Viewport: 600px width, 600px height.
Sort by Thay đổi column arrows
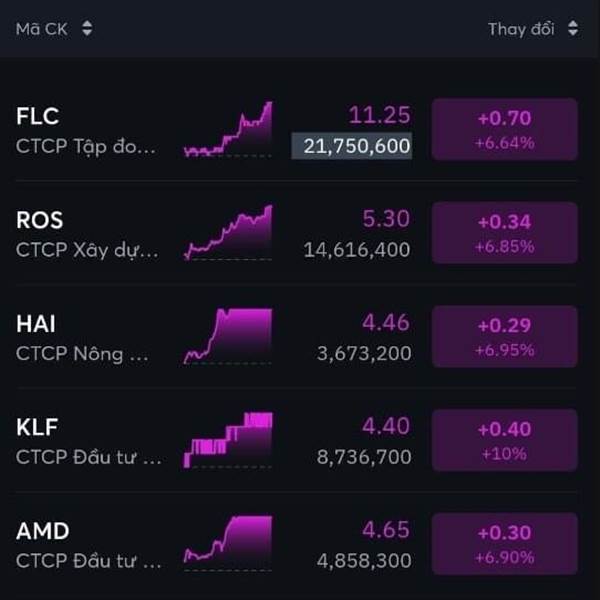click(x=572, y=29)
